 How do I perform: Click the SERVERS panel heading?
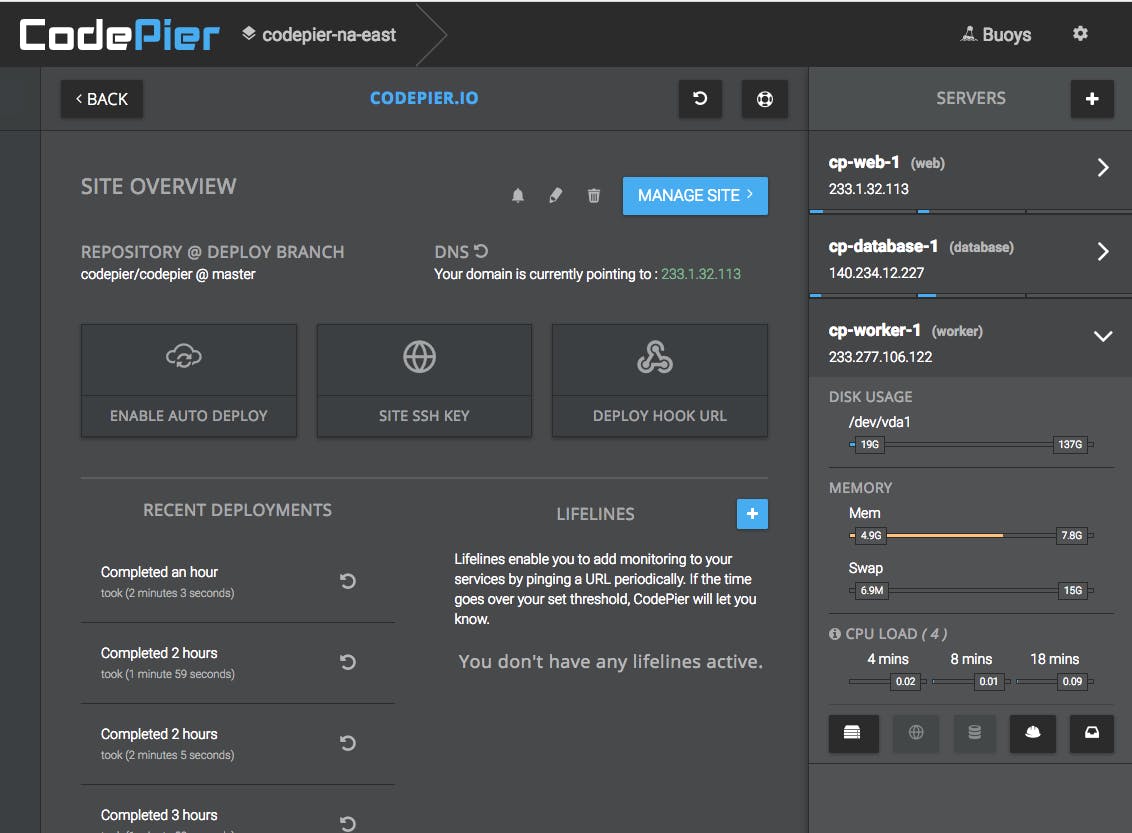coord(970,98)
